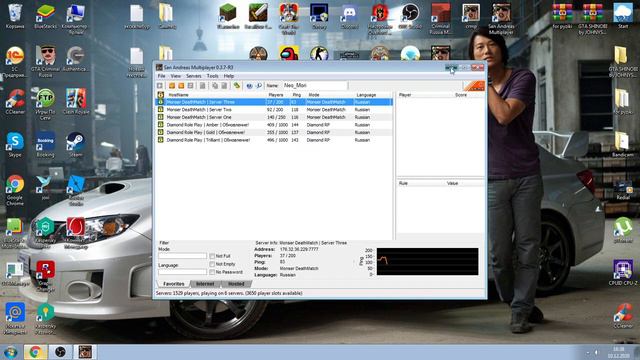The image size is (640, 360).
Task: Sort servers by Mode column header
Action: pos(329,95)
